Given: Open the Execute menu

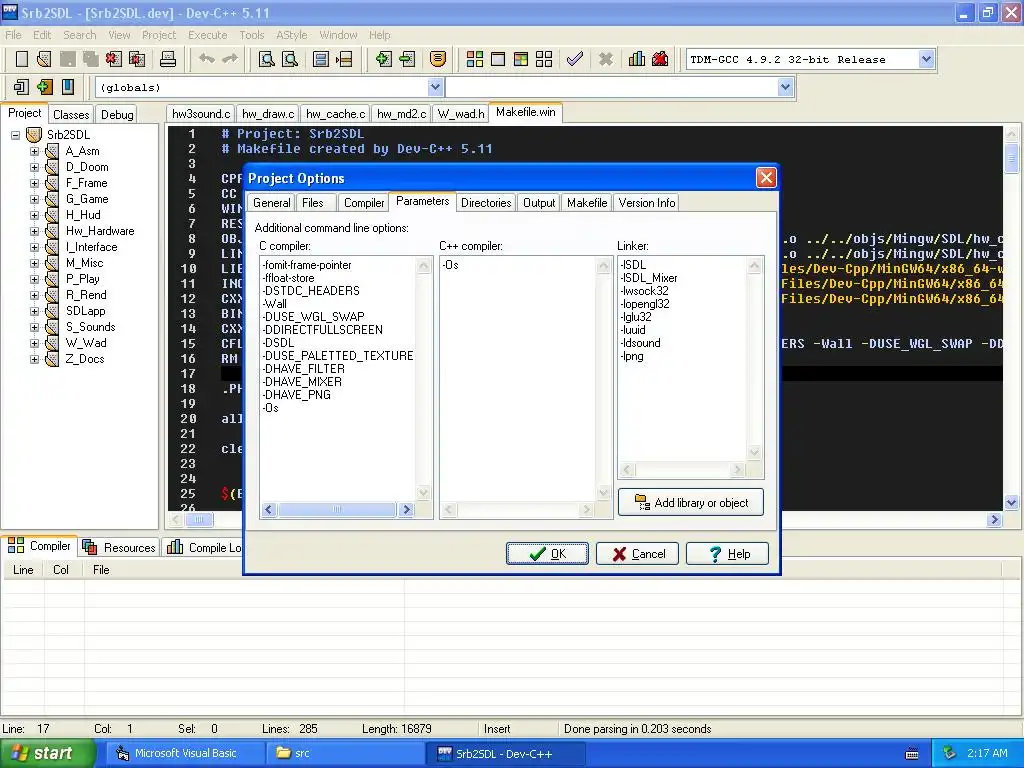Looking at the screenshot, I should click(x=208, y=35).
